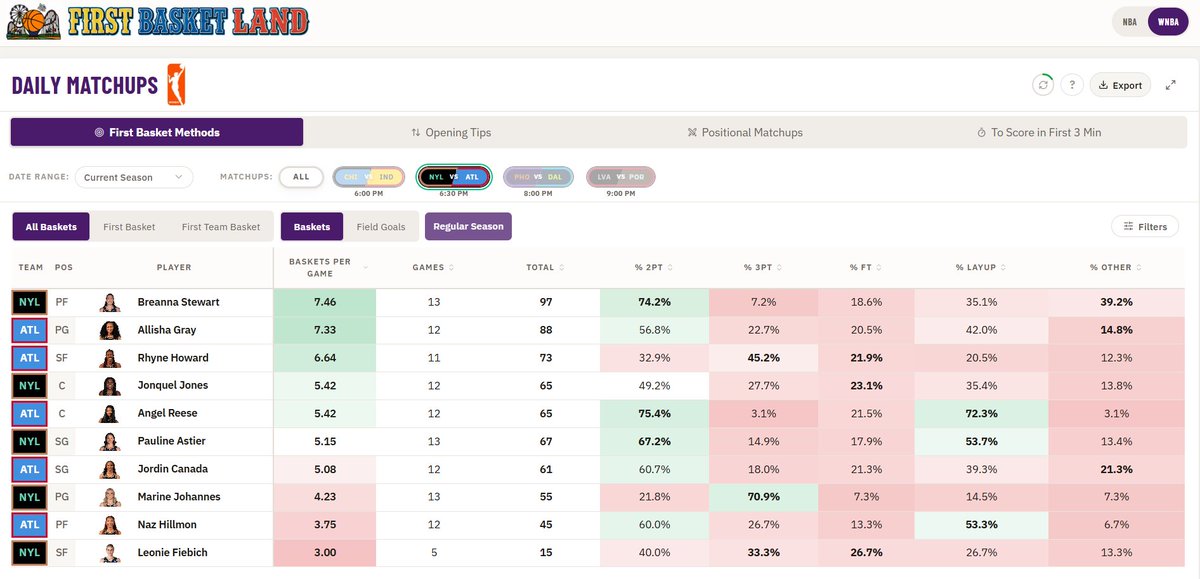Click Pauline Astier's player avatar

[x=111, y=441]
